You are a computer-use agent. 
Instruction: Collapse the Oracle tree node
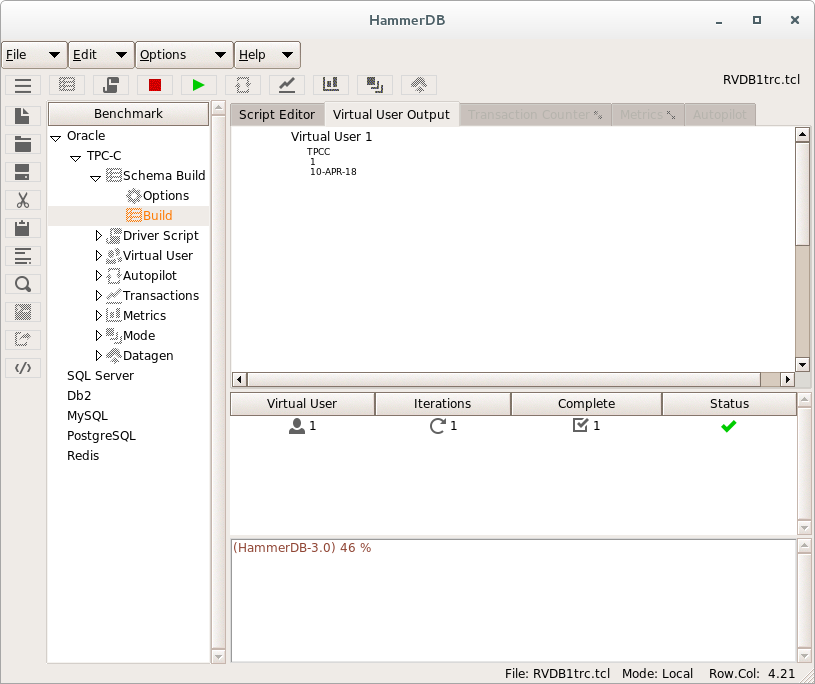(x=56, y=138)
